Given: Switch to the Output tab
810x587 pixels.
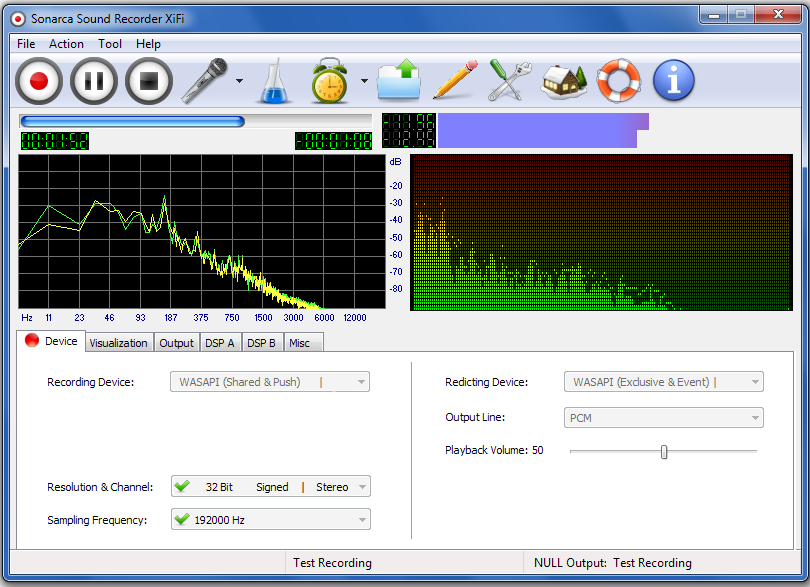Looking at the screenshot, I should point(176,343).
